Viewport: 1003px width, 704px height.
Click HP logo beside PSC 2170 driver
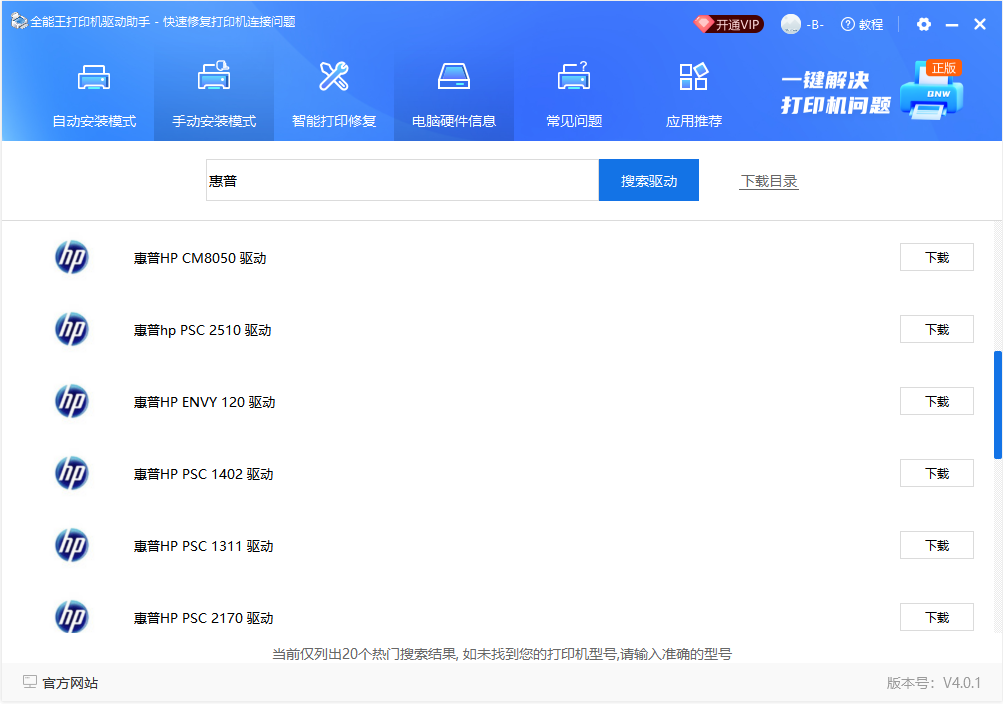point(72,617)
